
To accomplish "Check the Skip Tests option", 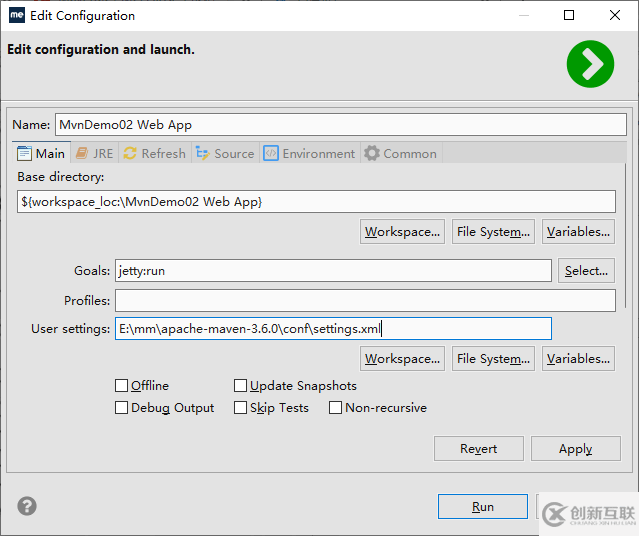I will [241, 407].
